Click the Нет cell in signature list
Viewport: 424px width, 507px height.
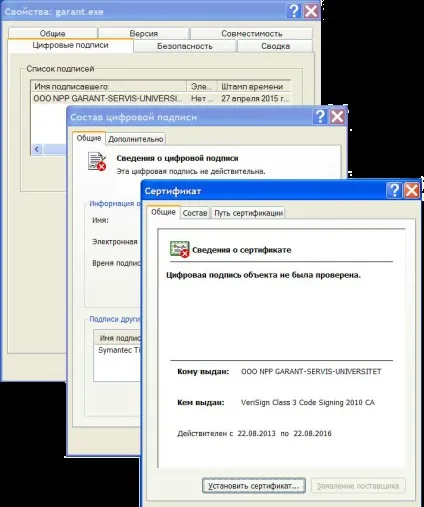click(202, 98)
